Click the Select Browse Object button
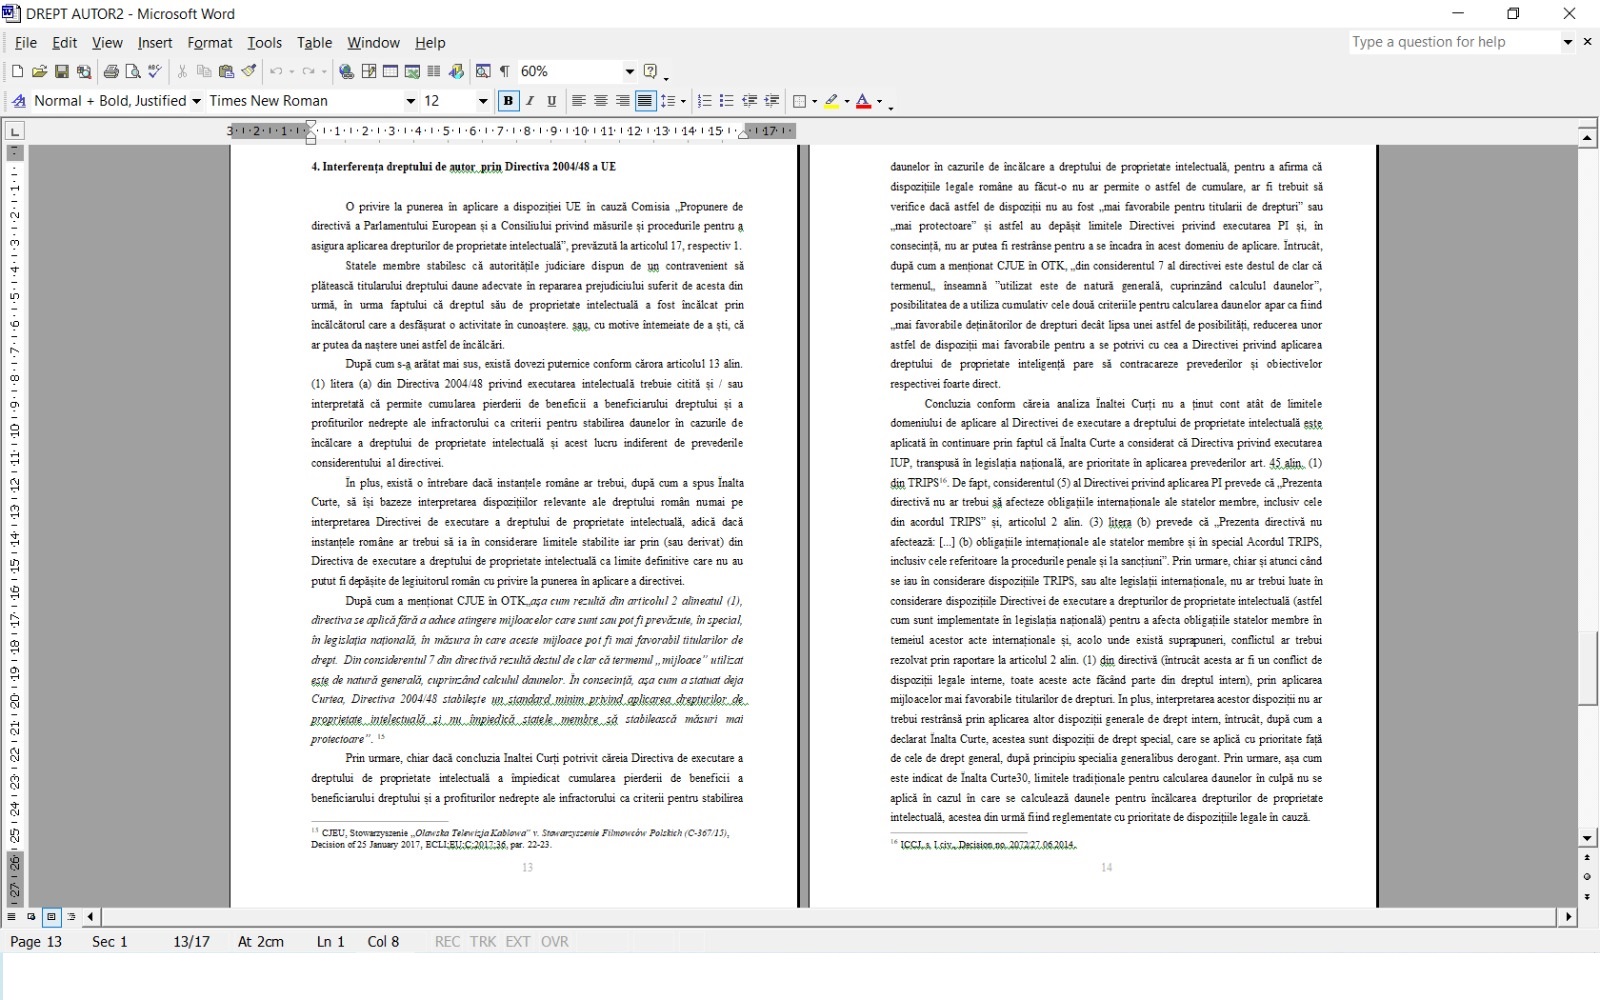This screenshot has height=1000, width=1600. (x=1587, y=877)
